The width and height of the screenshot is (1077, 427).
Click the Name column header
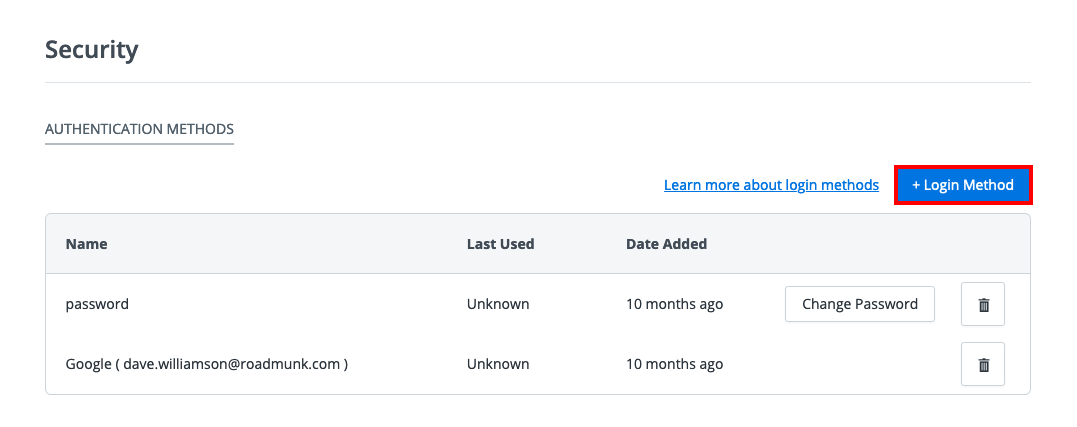tap(86, 244)
